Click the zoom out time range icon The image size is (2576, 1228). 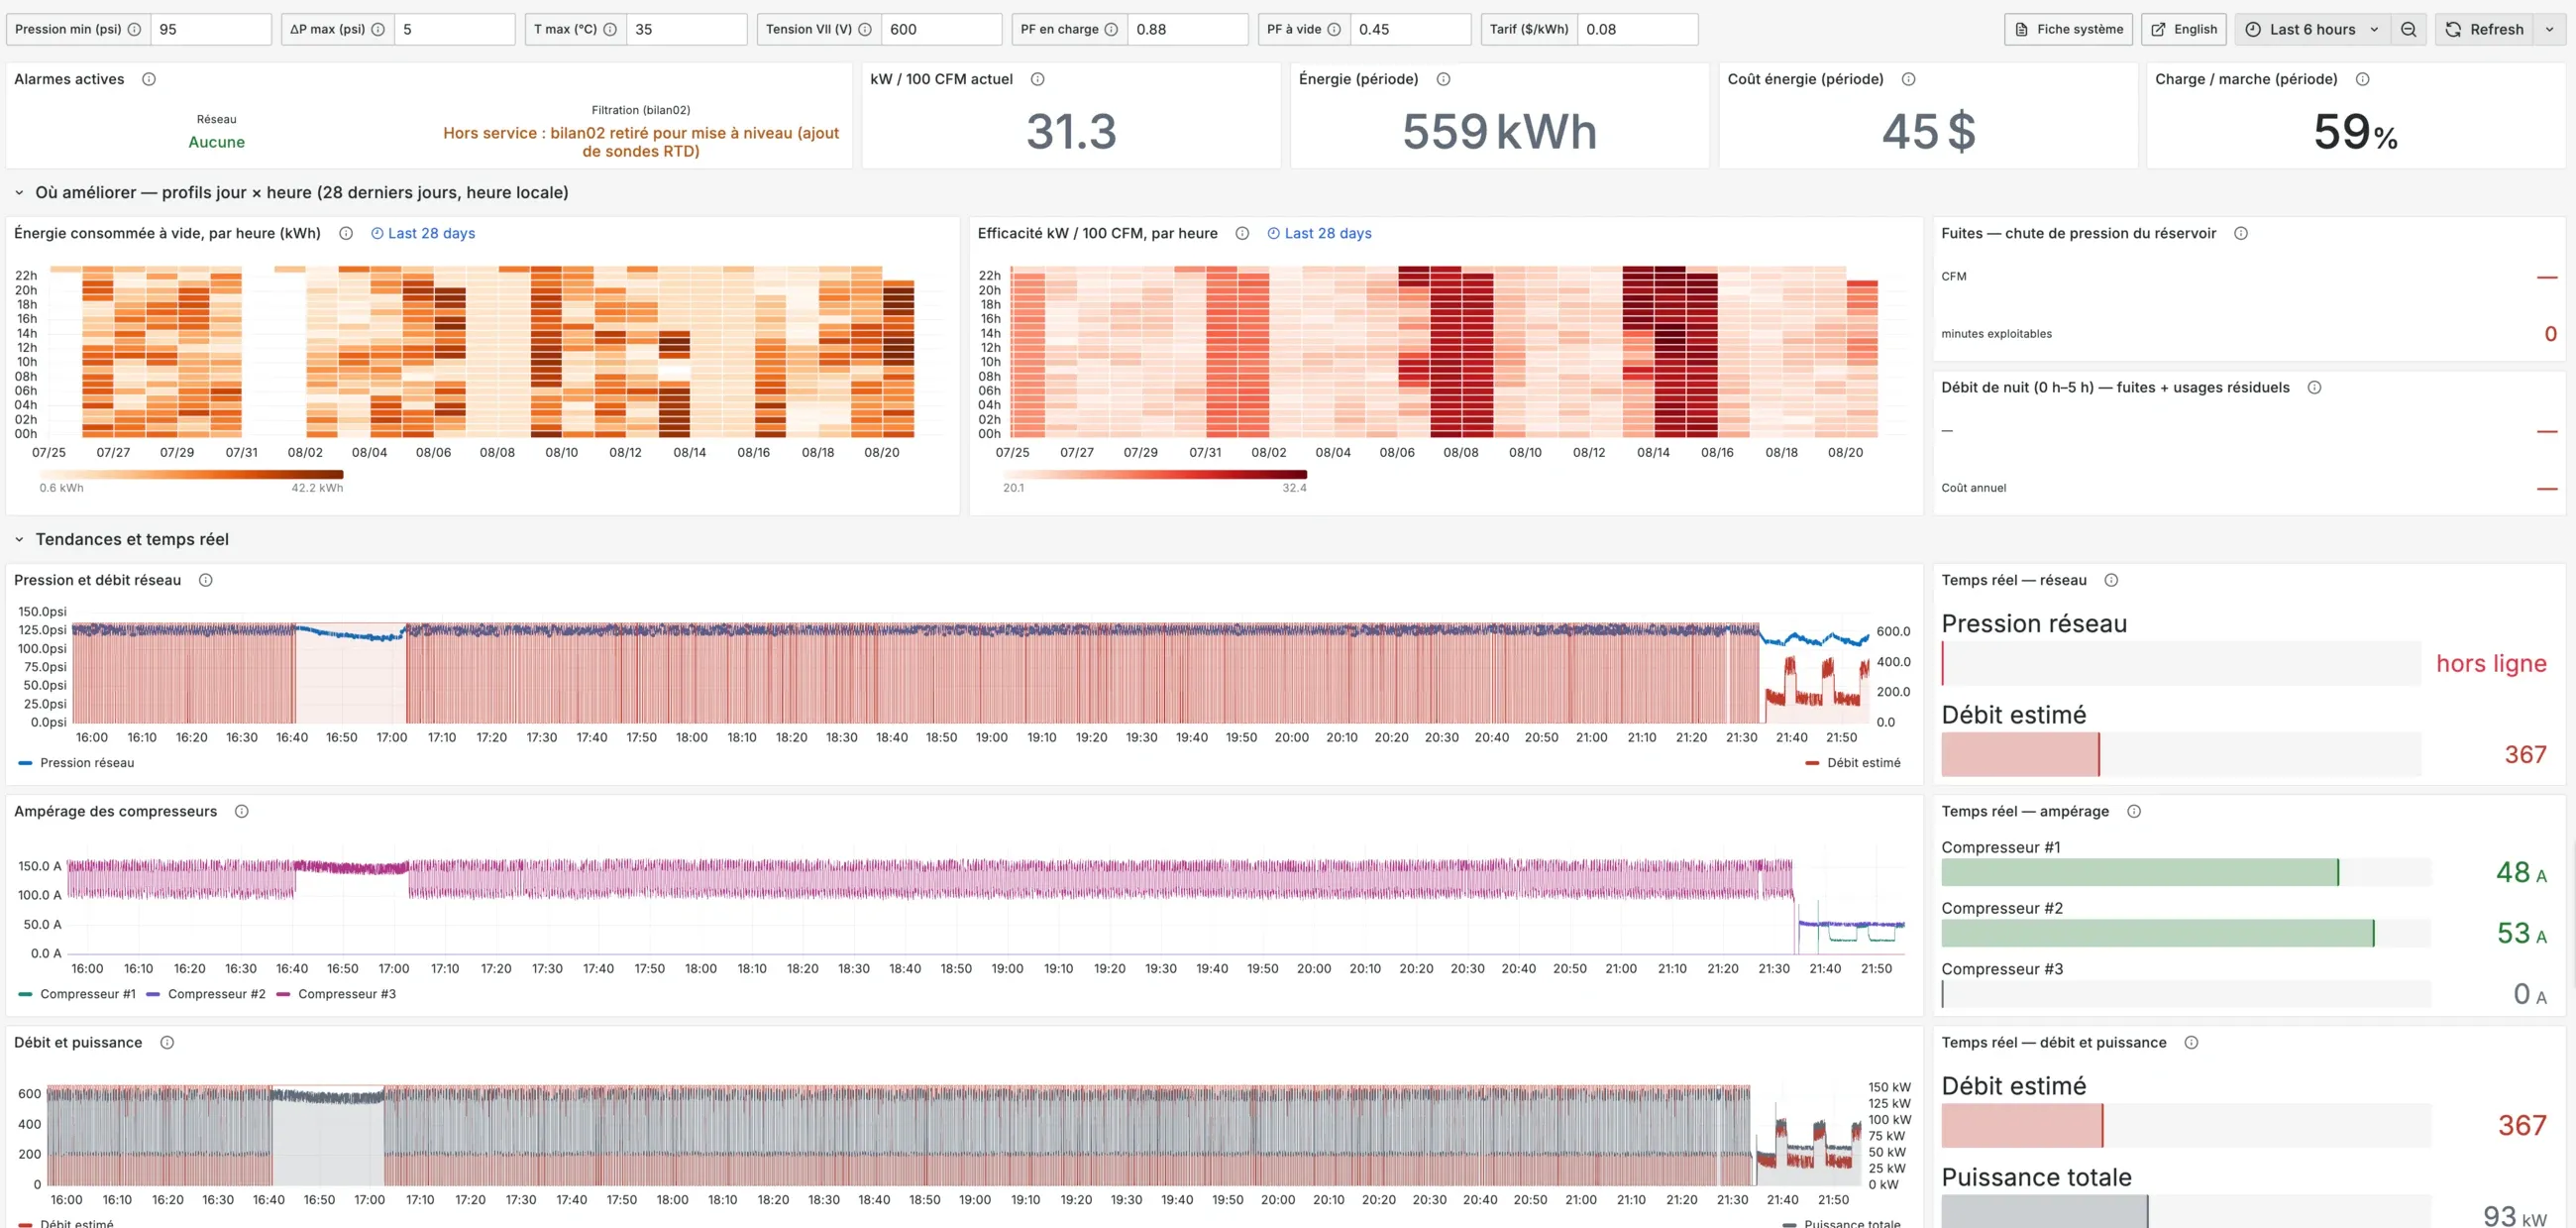(2408, 29)
